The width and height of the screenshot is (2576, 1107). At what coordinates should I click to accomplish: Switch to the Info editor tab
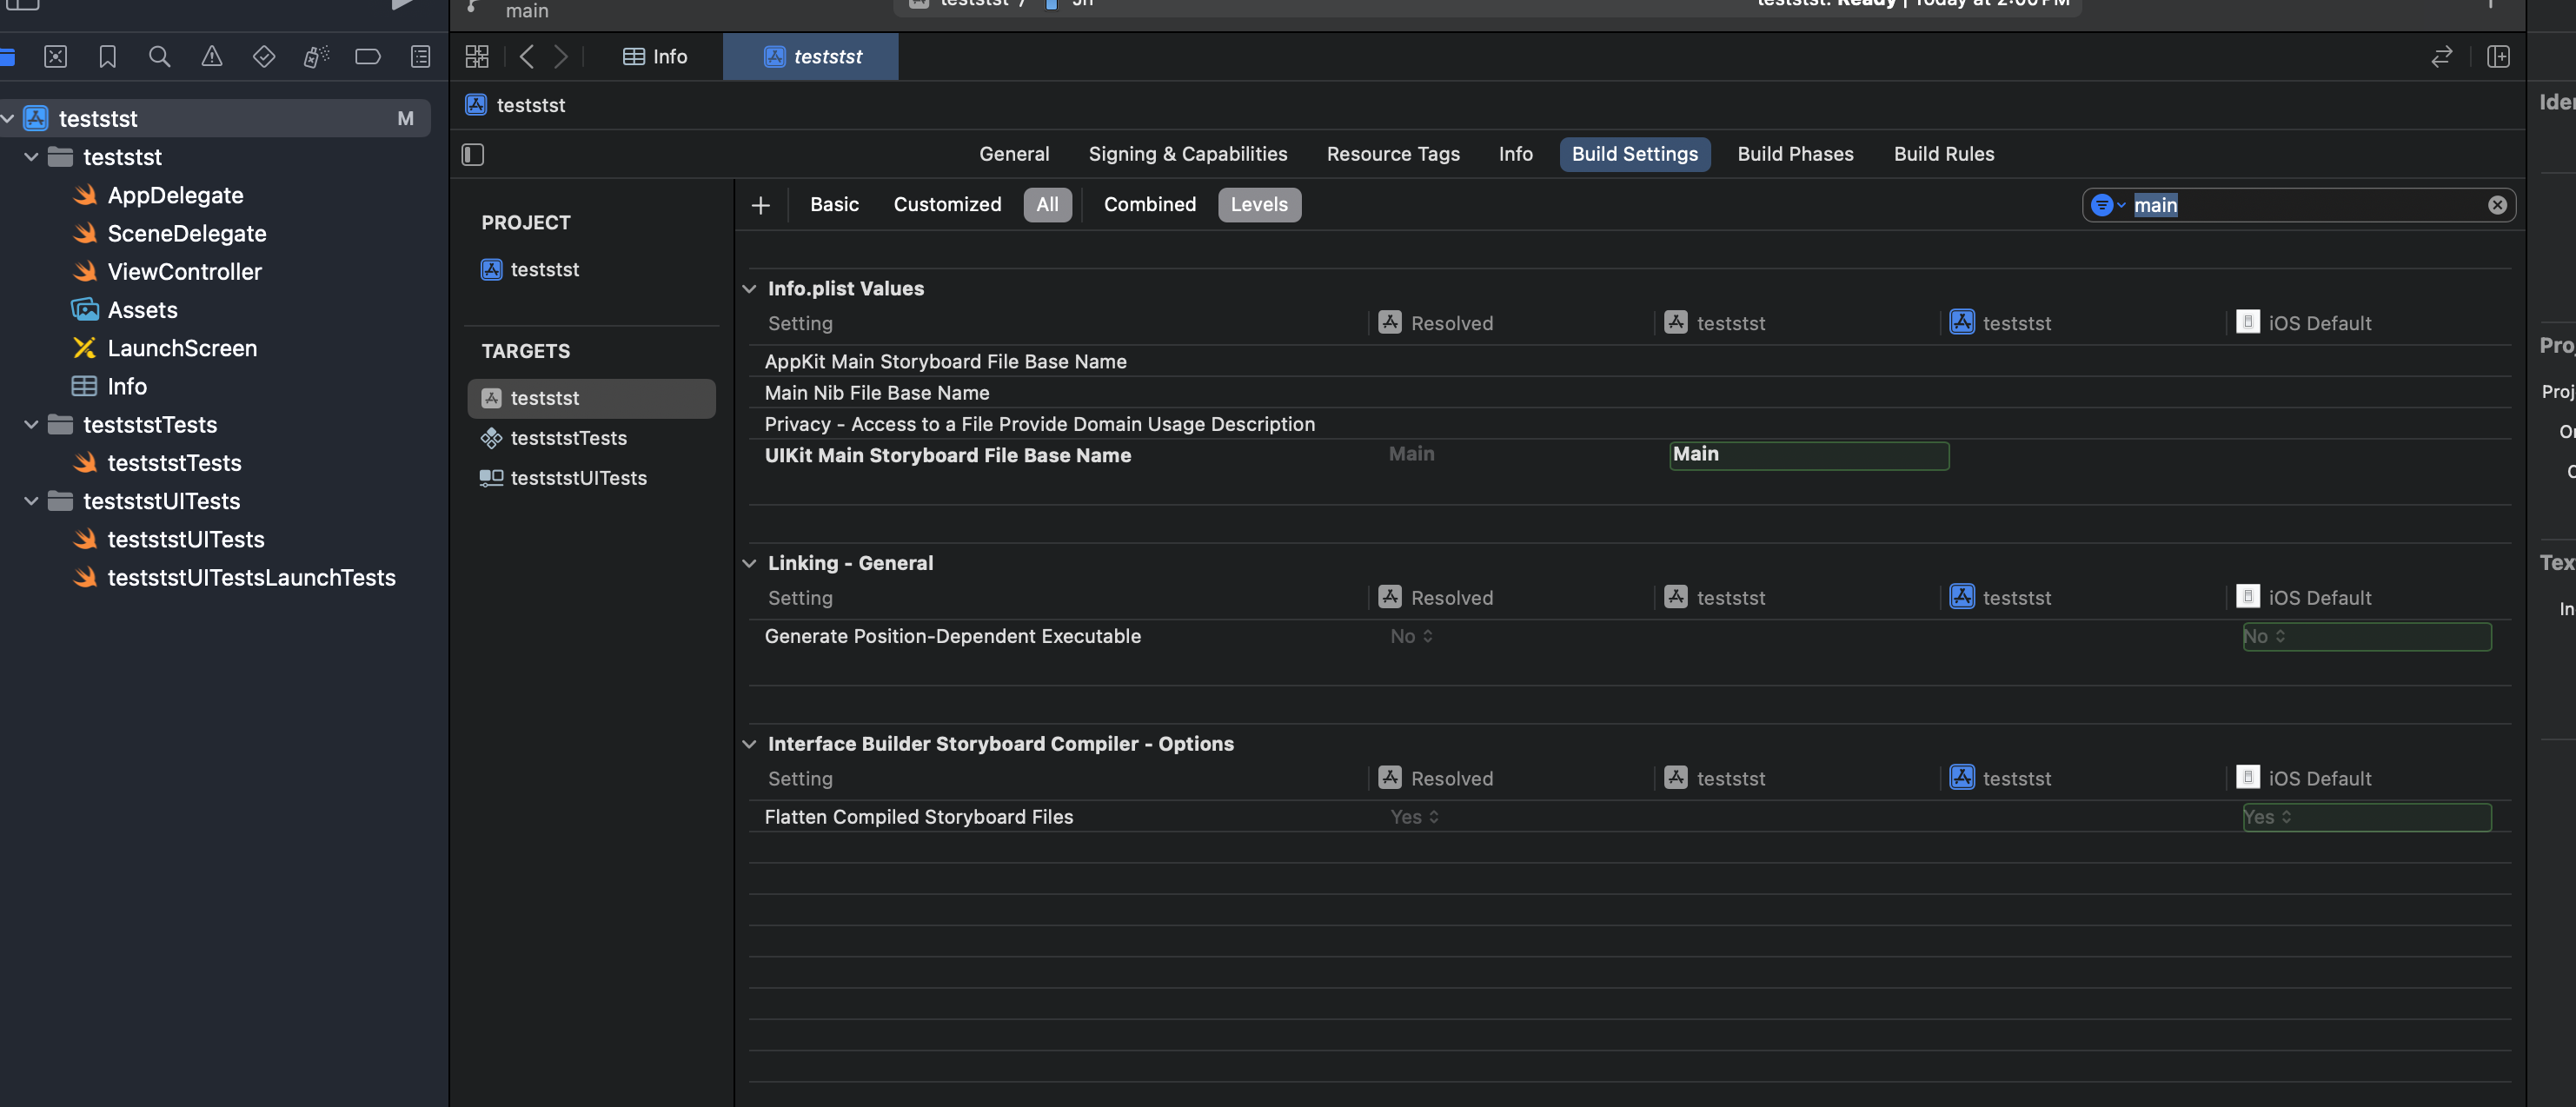(x=655, y=56)
